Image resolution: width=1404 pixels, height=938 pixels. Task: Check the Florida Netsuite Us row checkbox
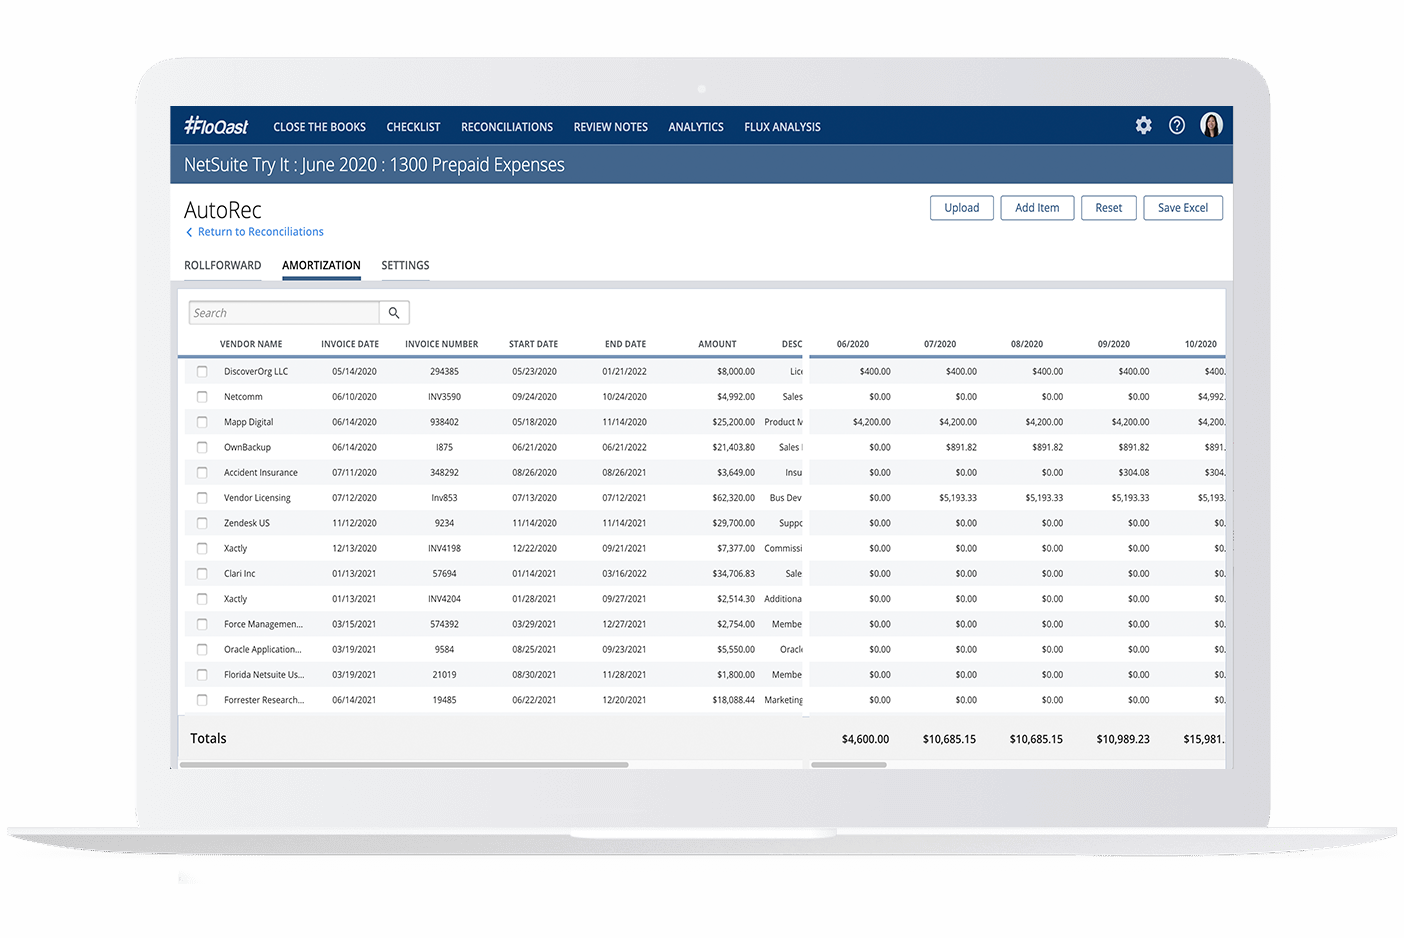coord(202,675)
